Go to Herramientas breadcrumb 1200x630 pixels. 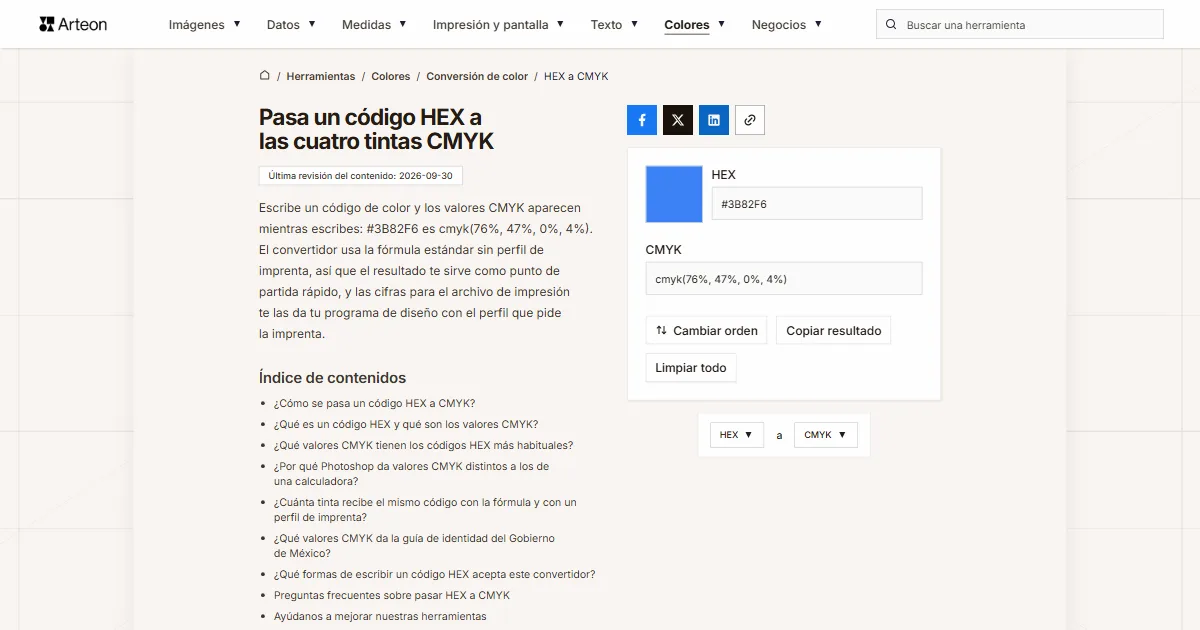pos(320,76)
